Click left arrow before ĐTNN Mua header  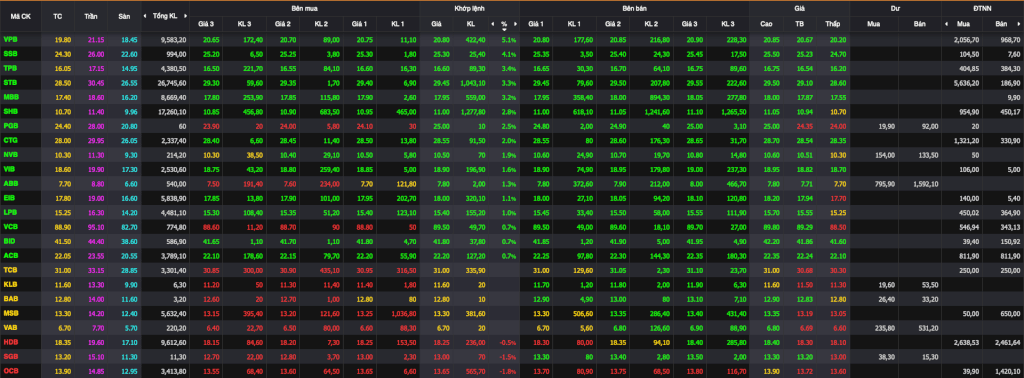tap(946, 24)
